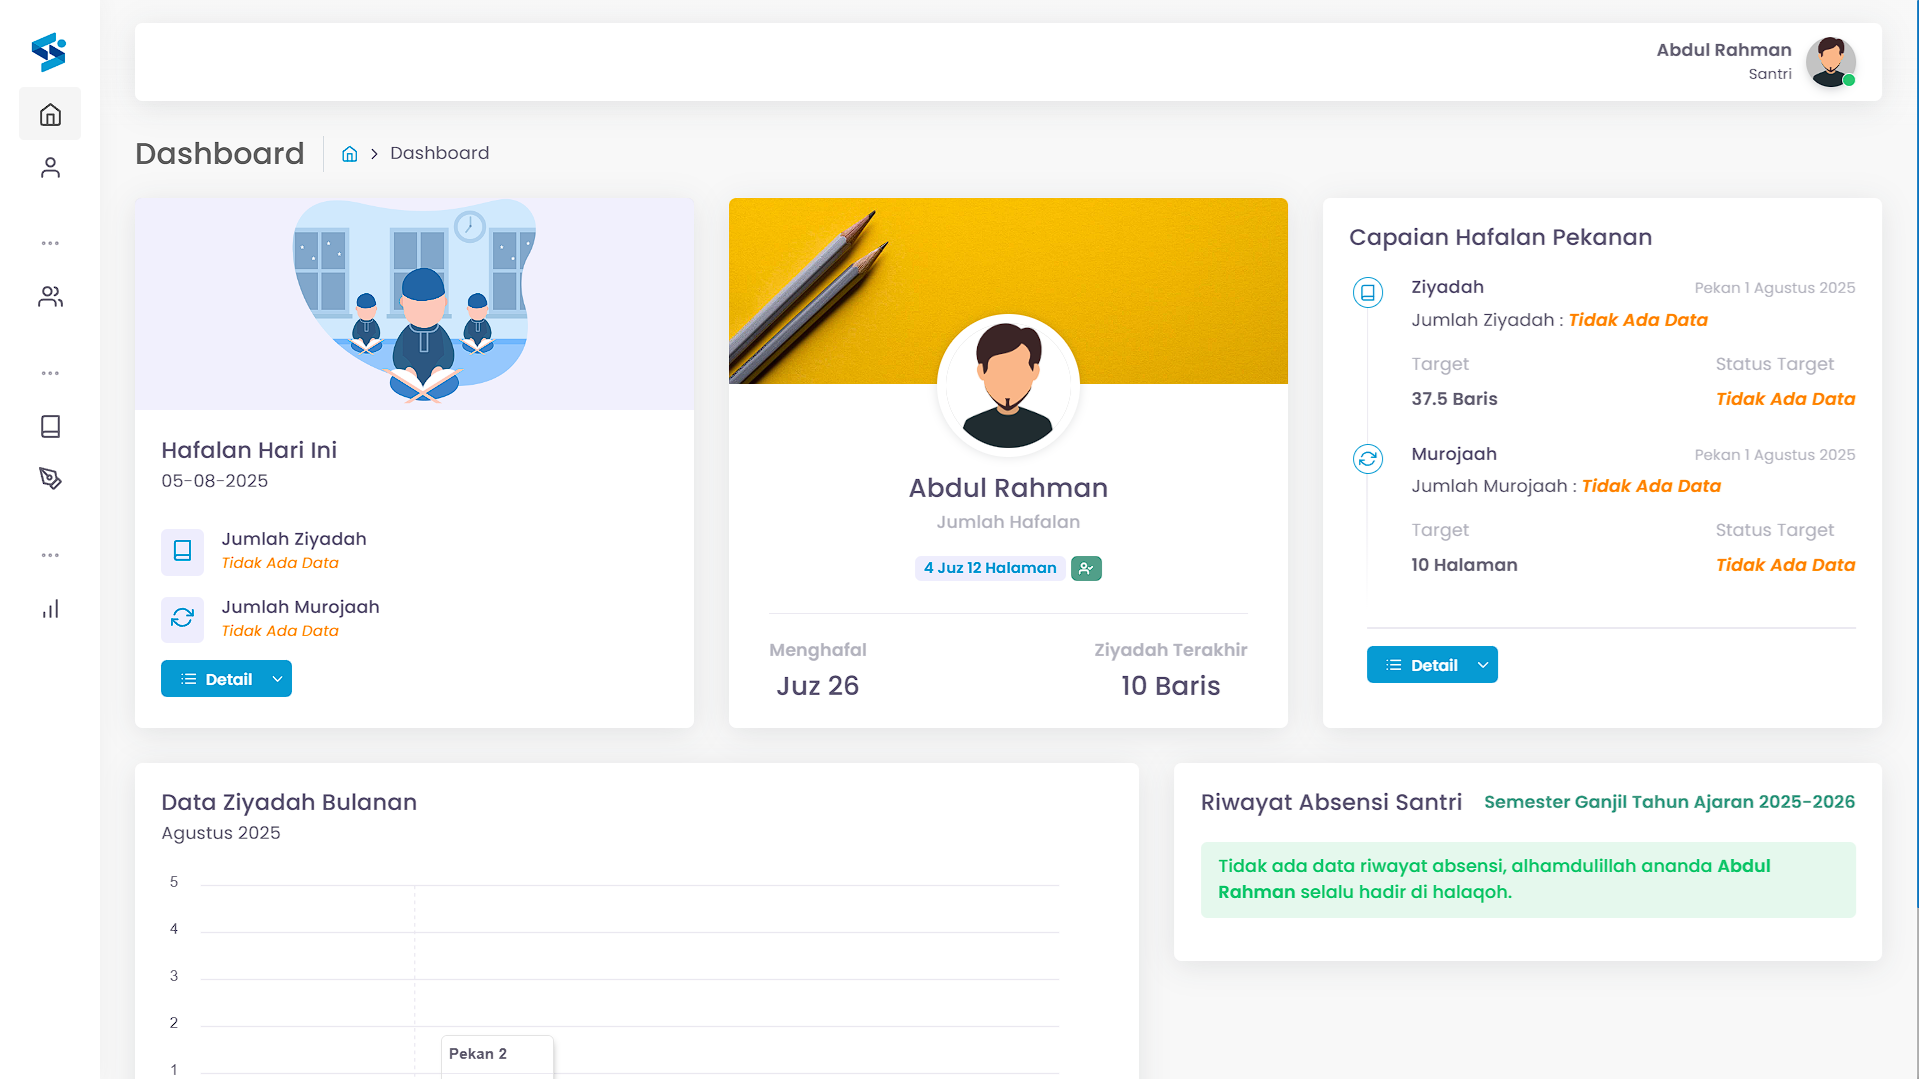Open the Home dashboard from the sidebar
The image size is (1919, 1079).
point(50,113)
